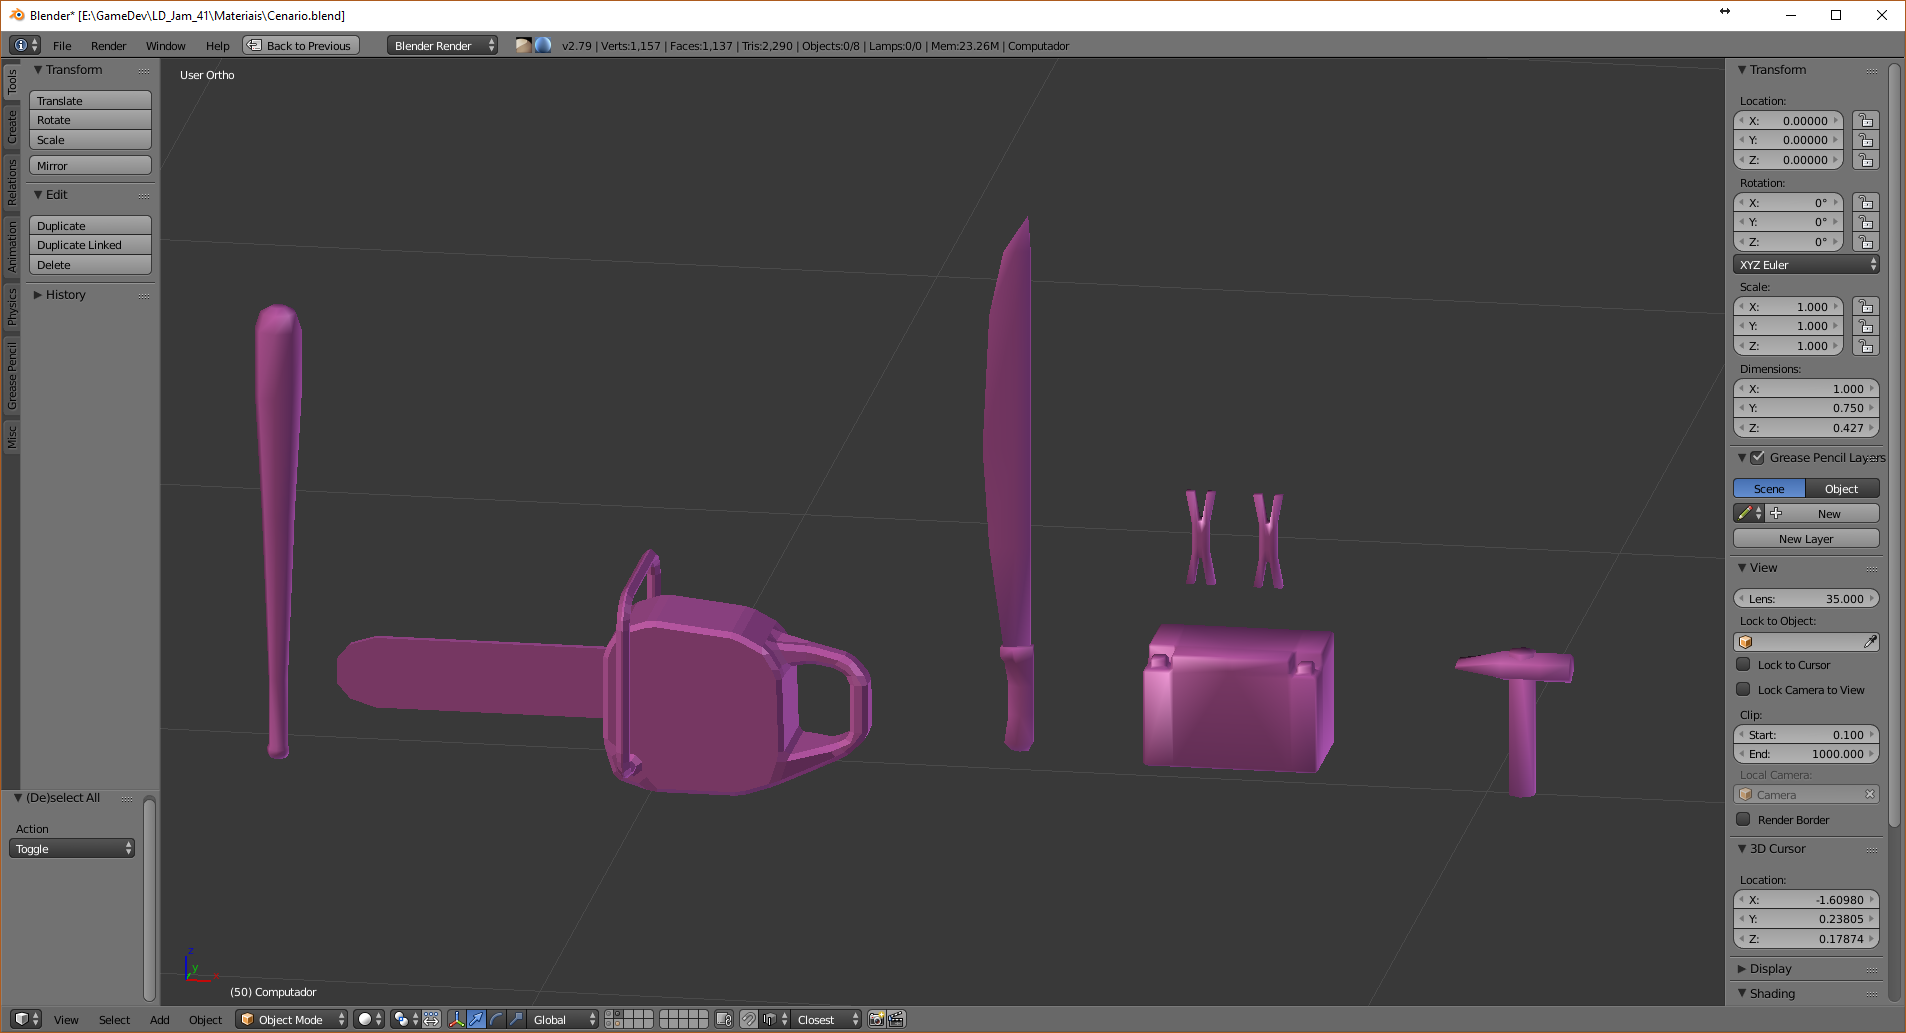This screenshot has height=1033, width=1906.
Task: Toggle the lock for Location X
Action: pos(1865,121)
